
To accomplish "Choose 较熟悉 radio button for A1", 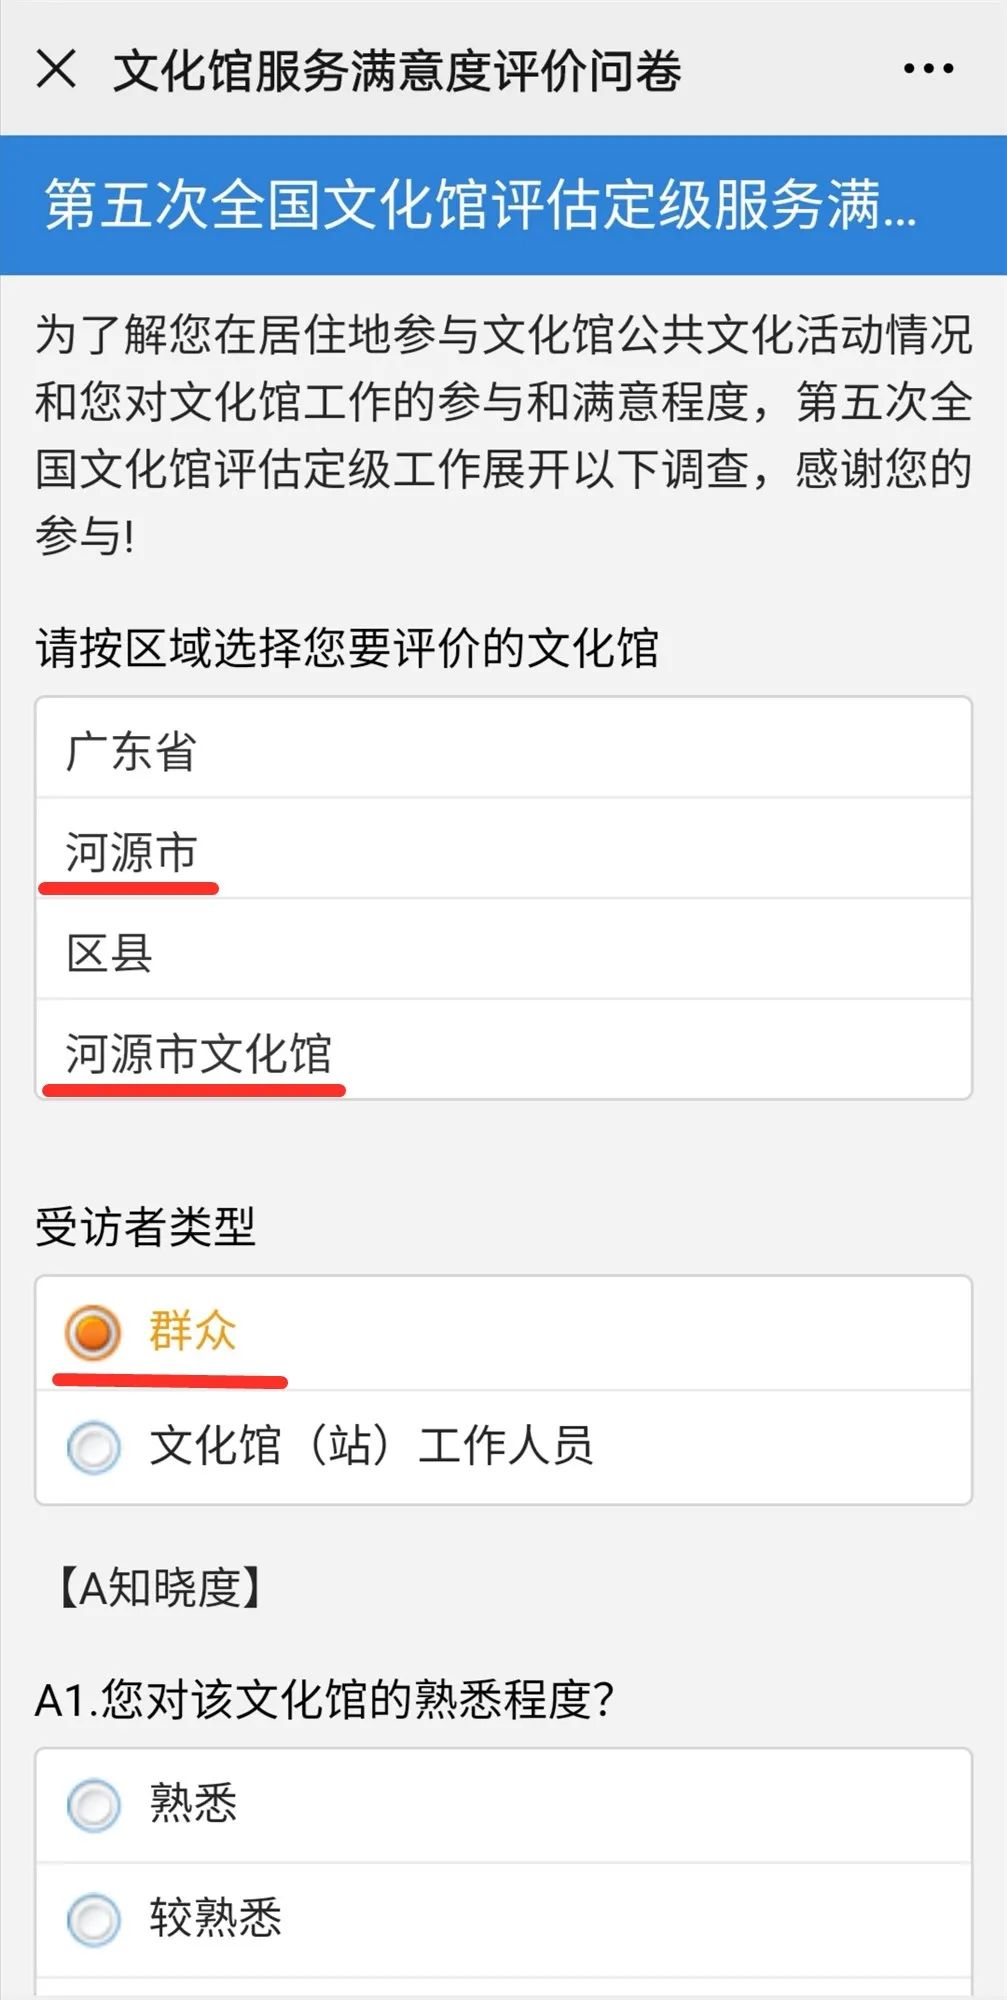I will tap(93, 1919).
